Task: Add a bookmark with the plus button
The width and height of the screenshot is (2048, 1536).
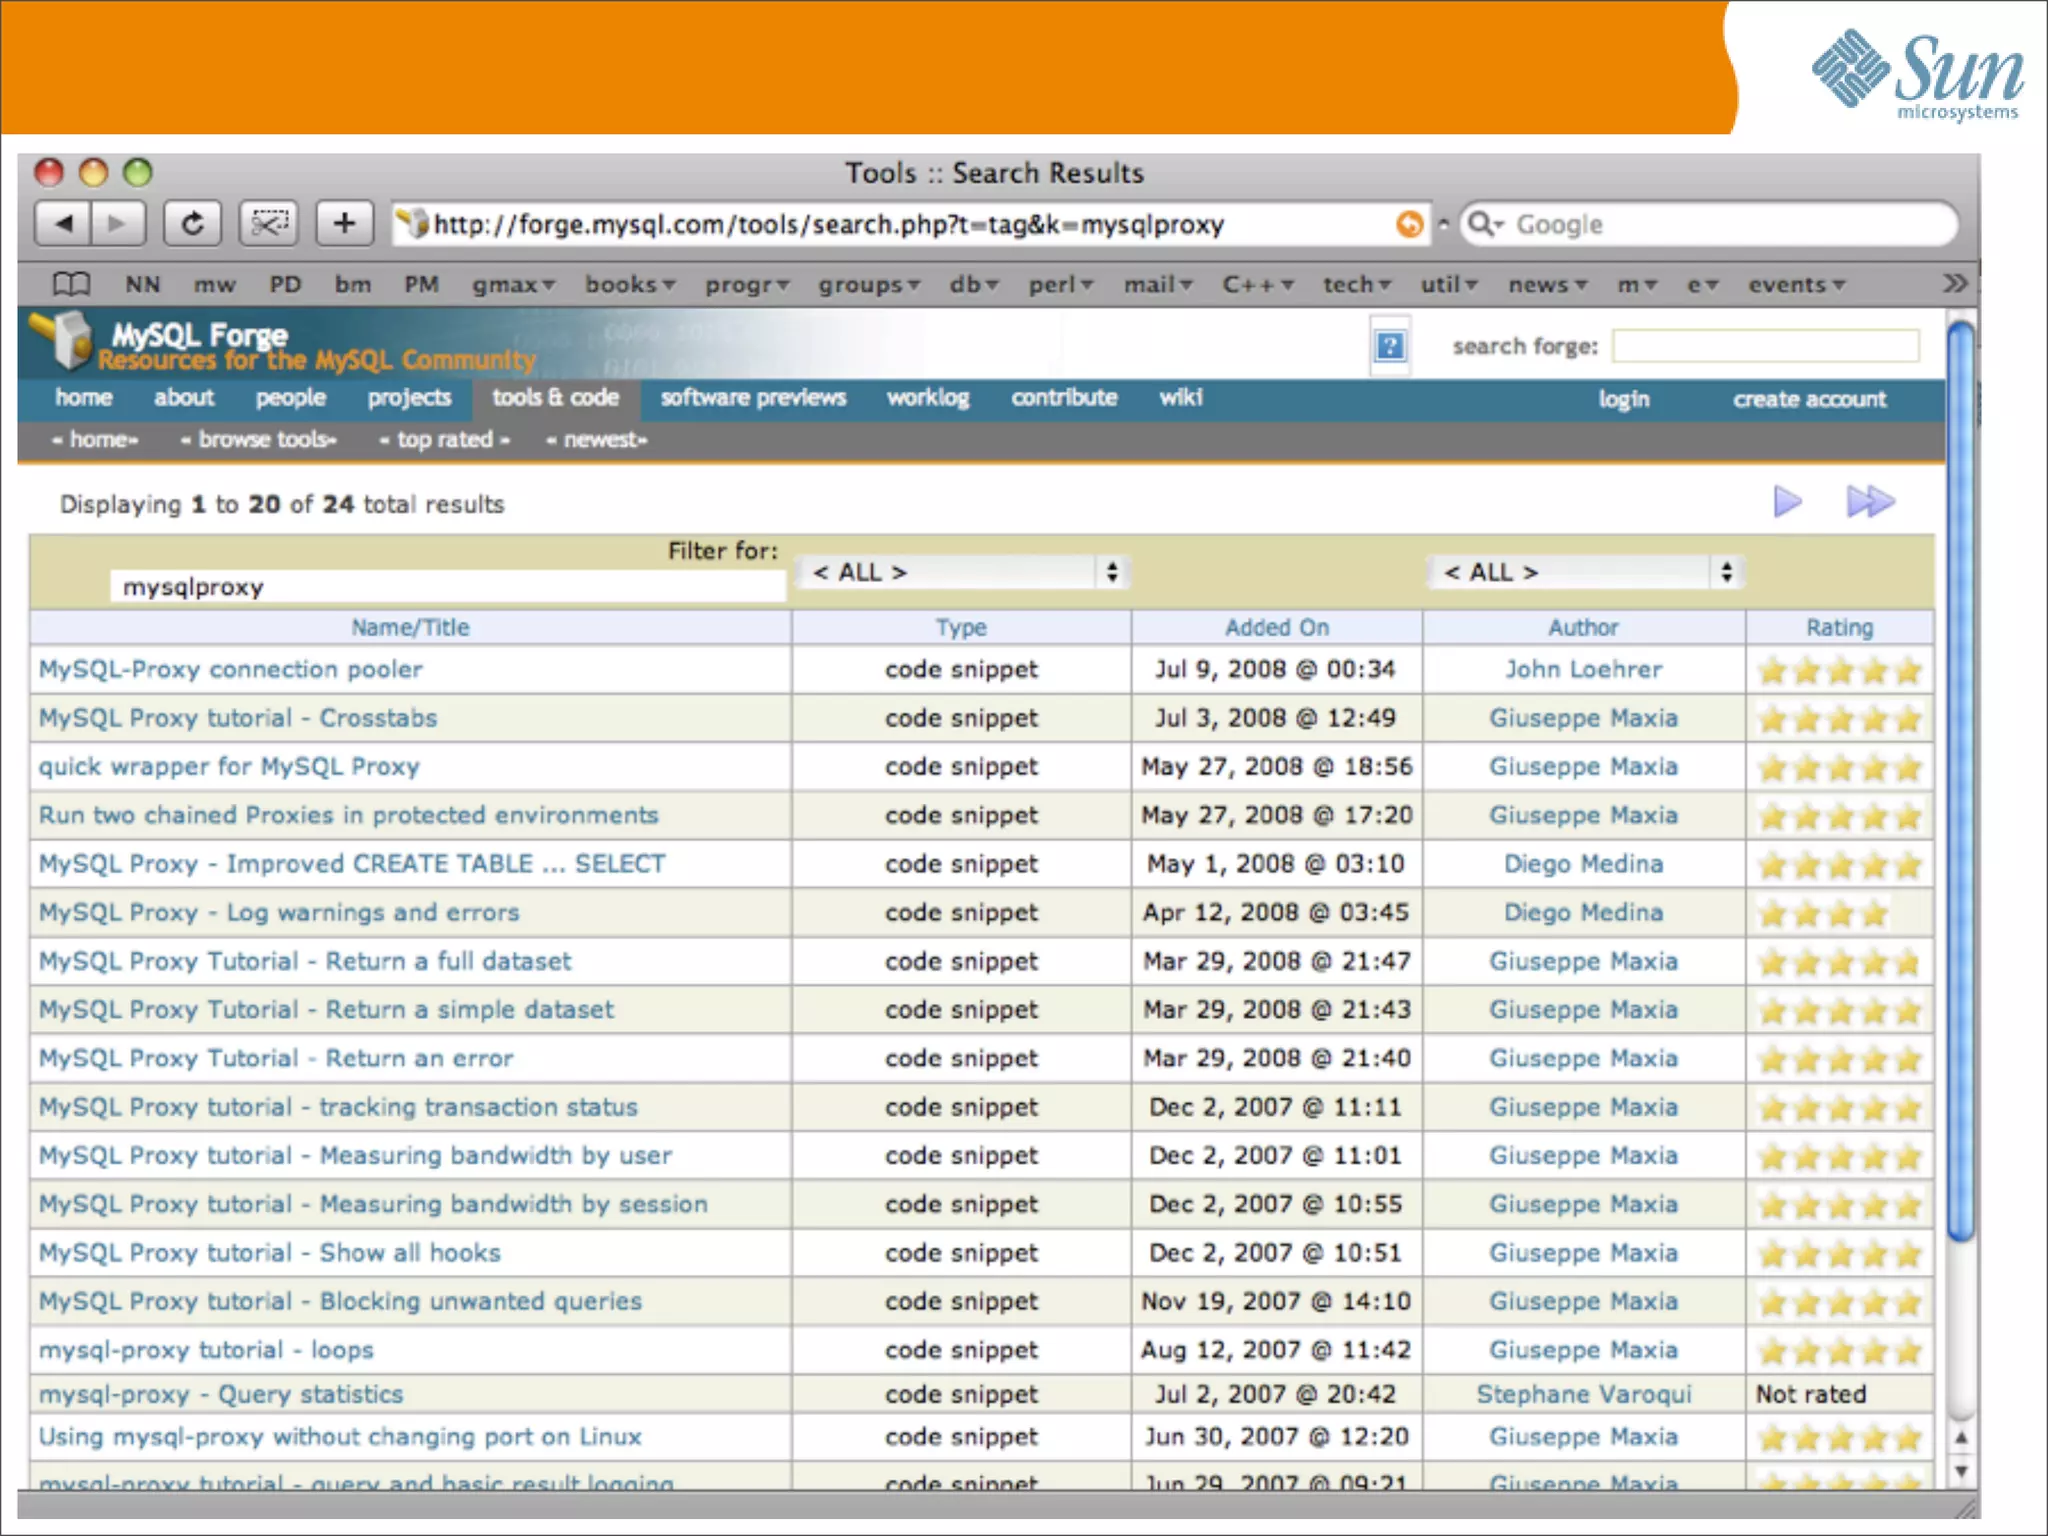Action: [x=344, y=223]
